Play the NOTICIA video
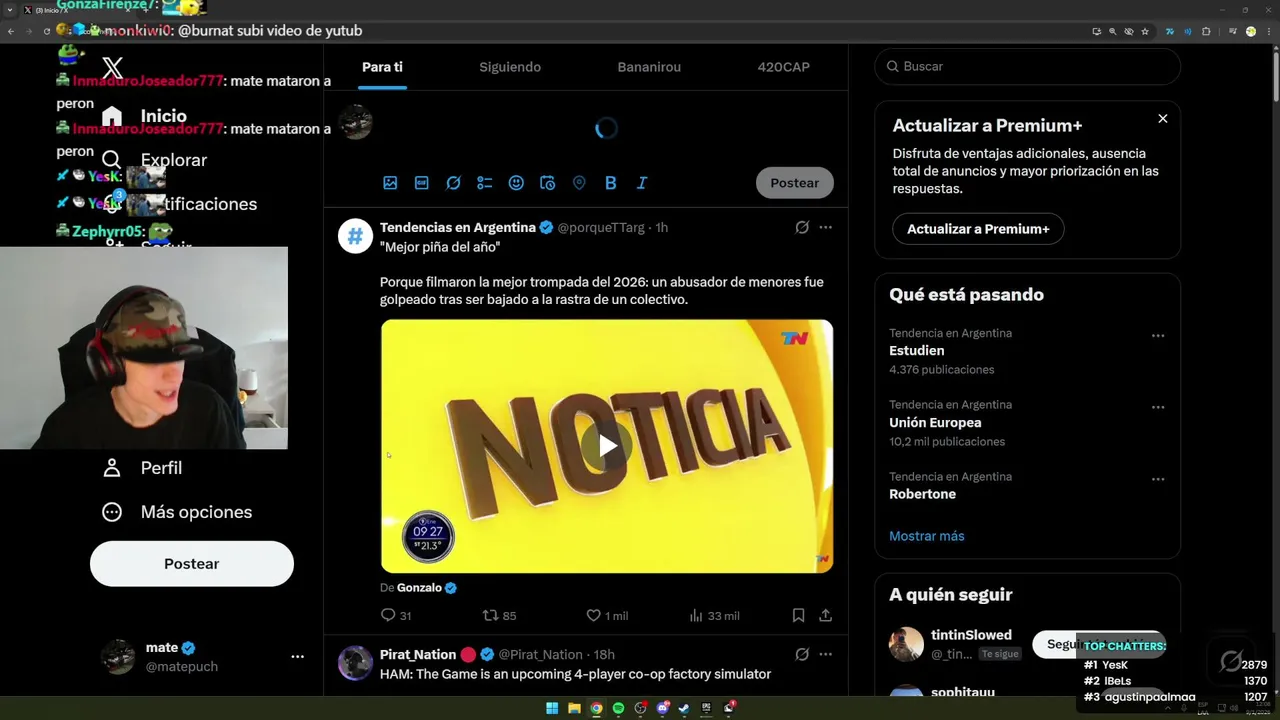Screen dimensions: 1280x720 (x=607, y=446)
